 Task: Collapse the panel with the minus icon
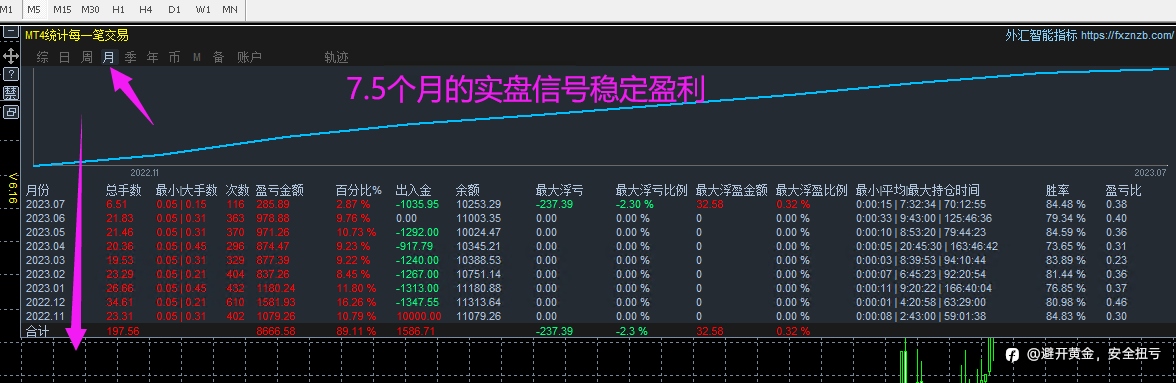click(10, 31)
